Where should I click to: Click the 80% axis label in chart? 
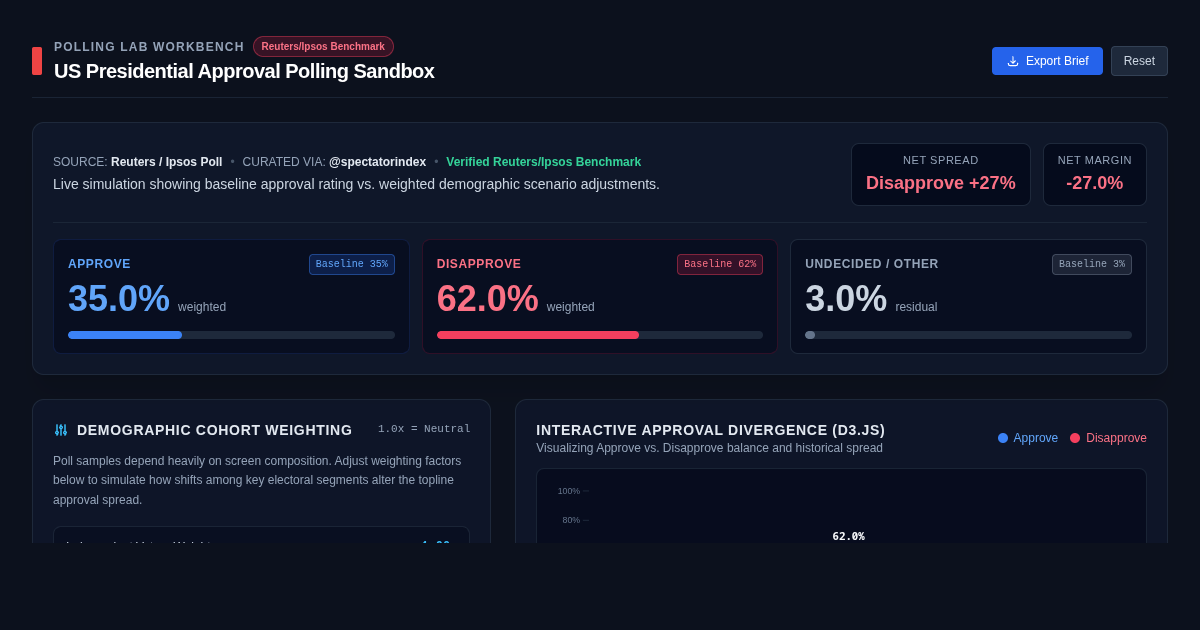[571, 520]
